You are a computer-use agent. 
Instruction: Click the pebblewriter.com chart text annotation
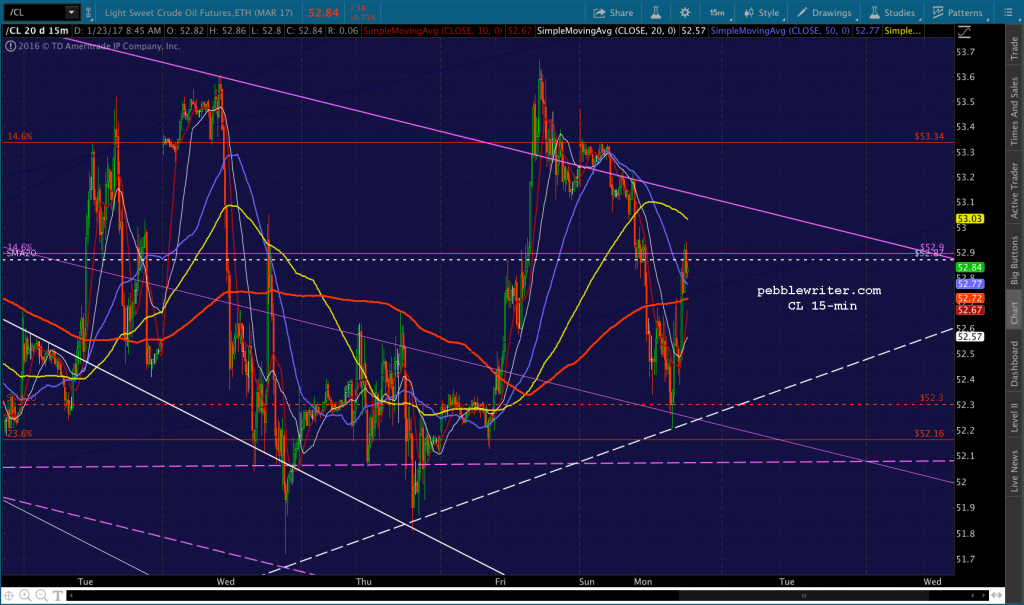click(x=819, y=290)
